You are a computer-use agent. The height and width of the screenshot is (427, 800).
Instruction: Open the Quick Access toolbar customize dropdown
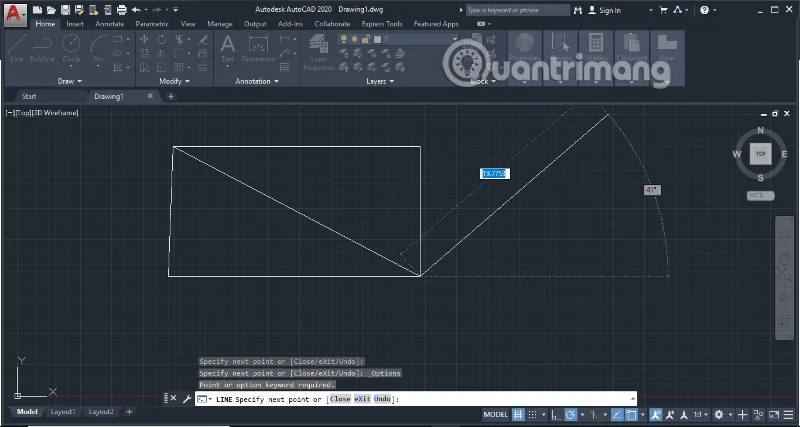coord(175,10)
